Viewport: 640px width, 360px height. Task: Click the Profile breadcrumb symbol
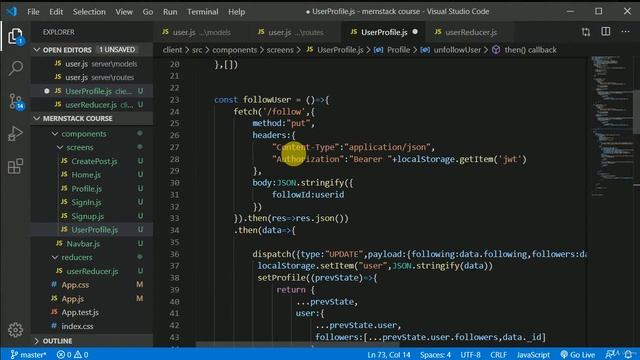click(398, 50)
